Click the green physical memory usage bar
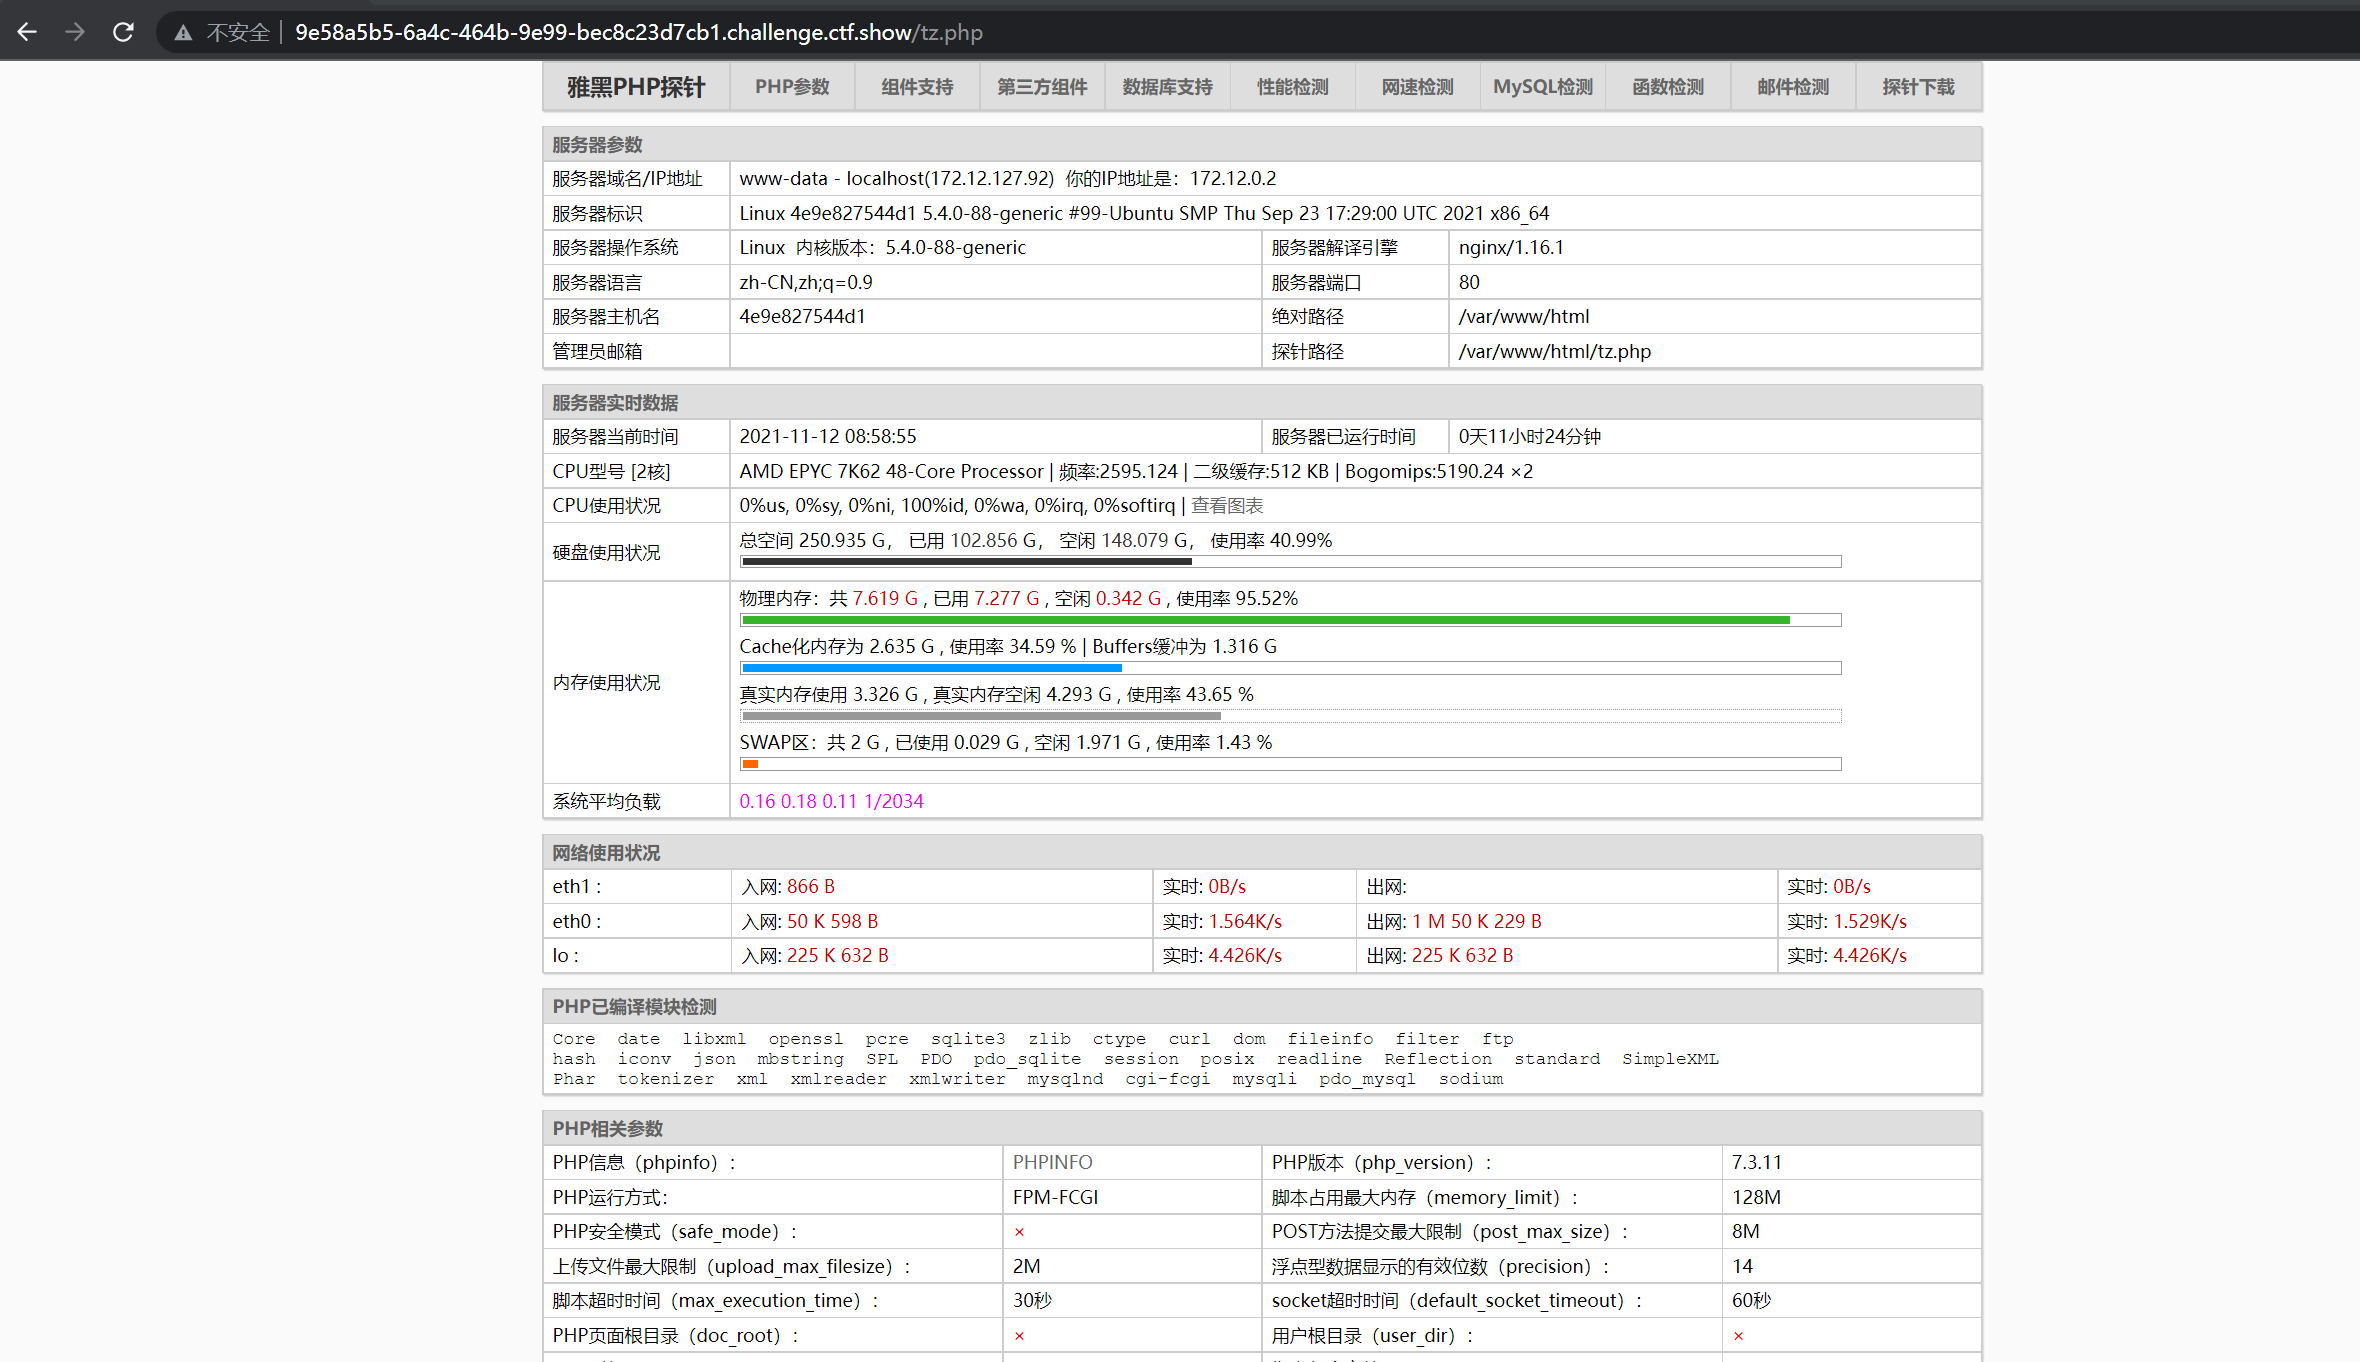The image size is (2360, 1362). point(1265,620)
